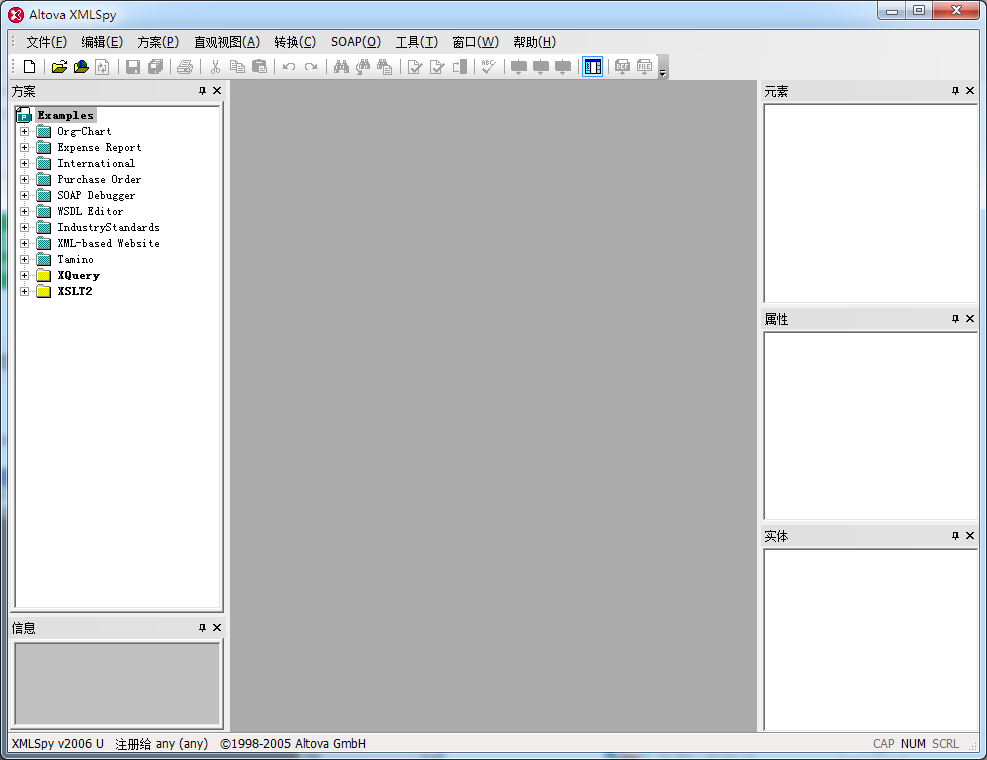Click the Replace binoculars icon
The image size is (987, 760).
385,67
